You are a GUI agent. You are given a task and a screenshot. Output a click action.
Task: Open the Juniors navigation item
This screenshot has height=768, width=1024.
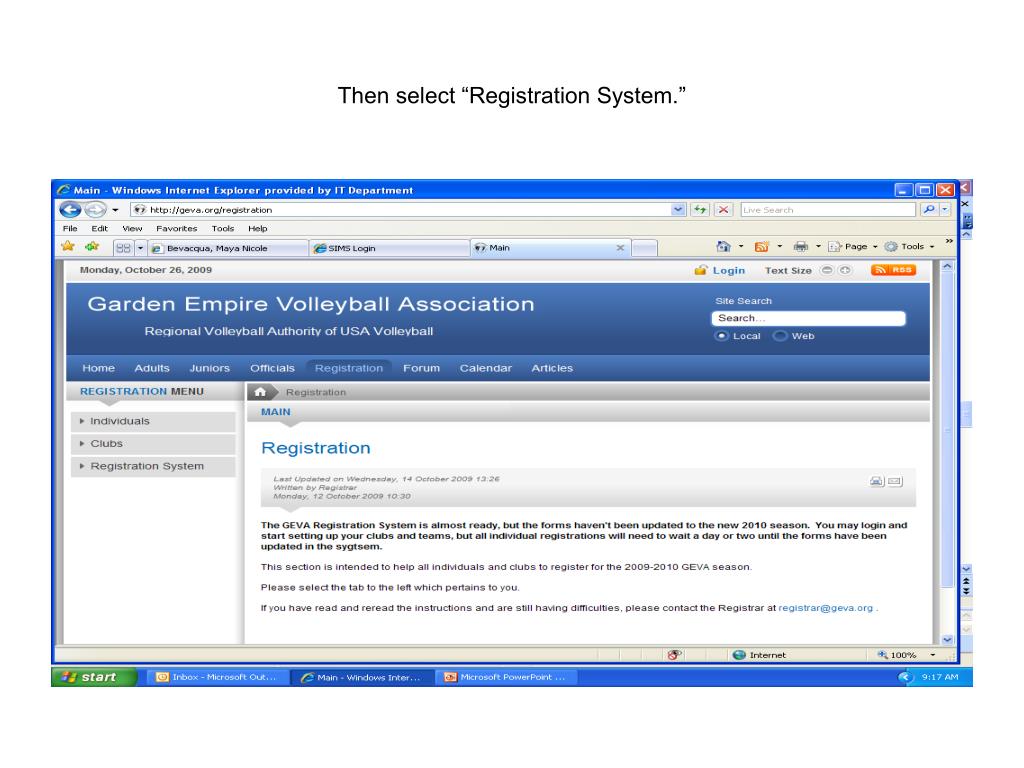click(210, 368)
